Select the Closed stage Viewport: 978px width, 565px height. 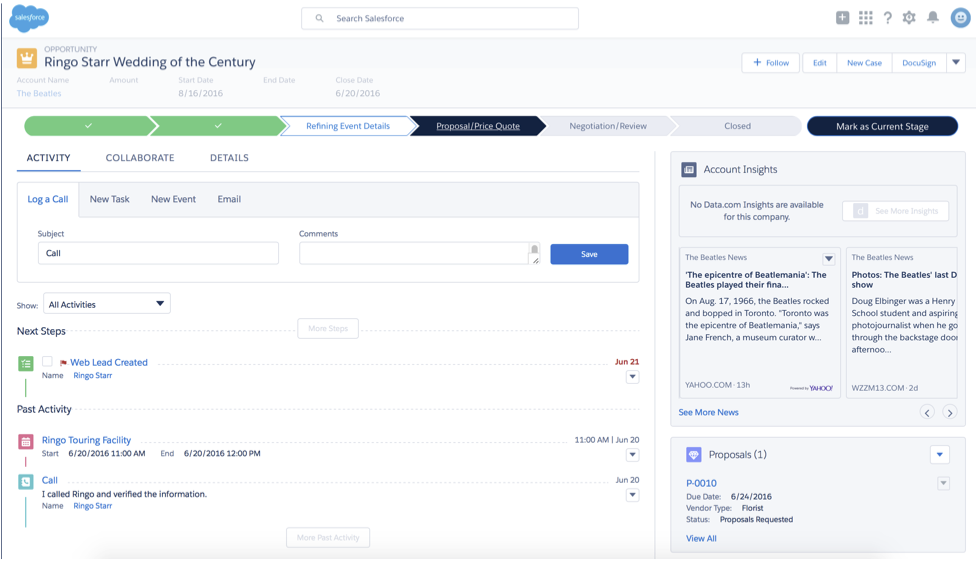(737, 126)
